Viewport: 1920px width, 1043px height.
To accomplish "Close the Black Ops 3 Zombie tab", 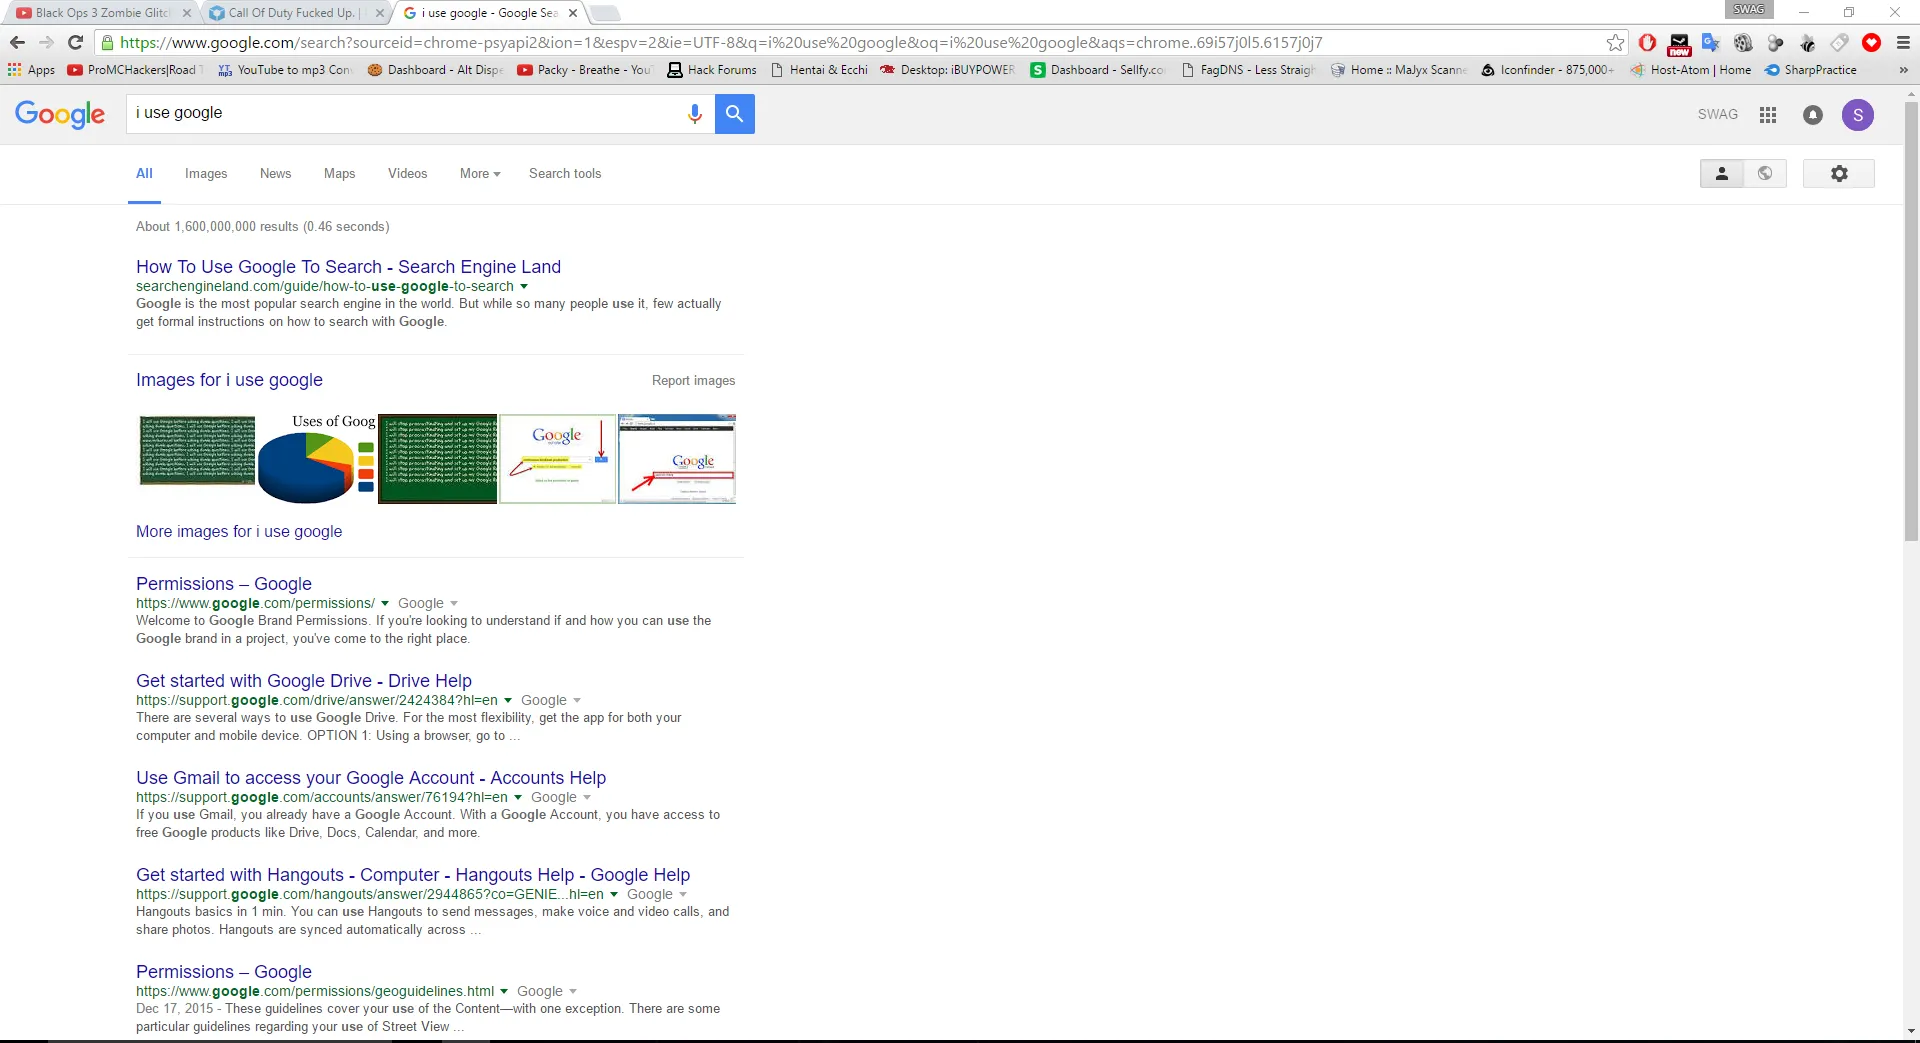I will 187,13.
